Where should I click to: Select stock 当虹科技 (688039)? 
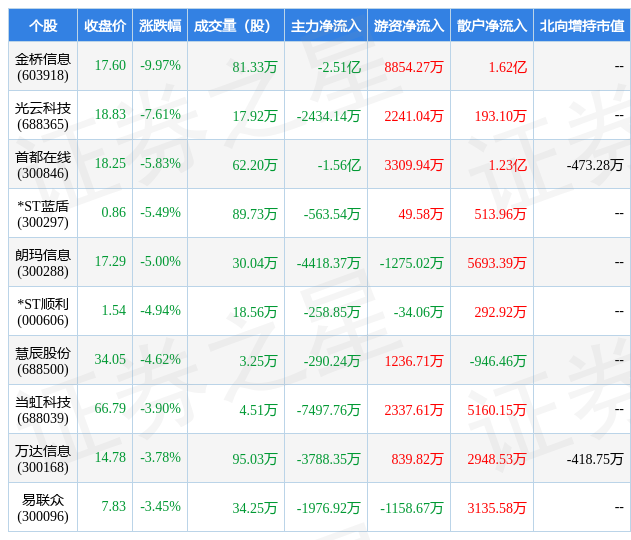click(43, 410)
